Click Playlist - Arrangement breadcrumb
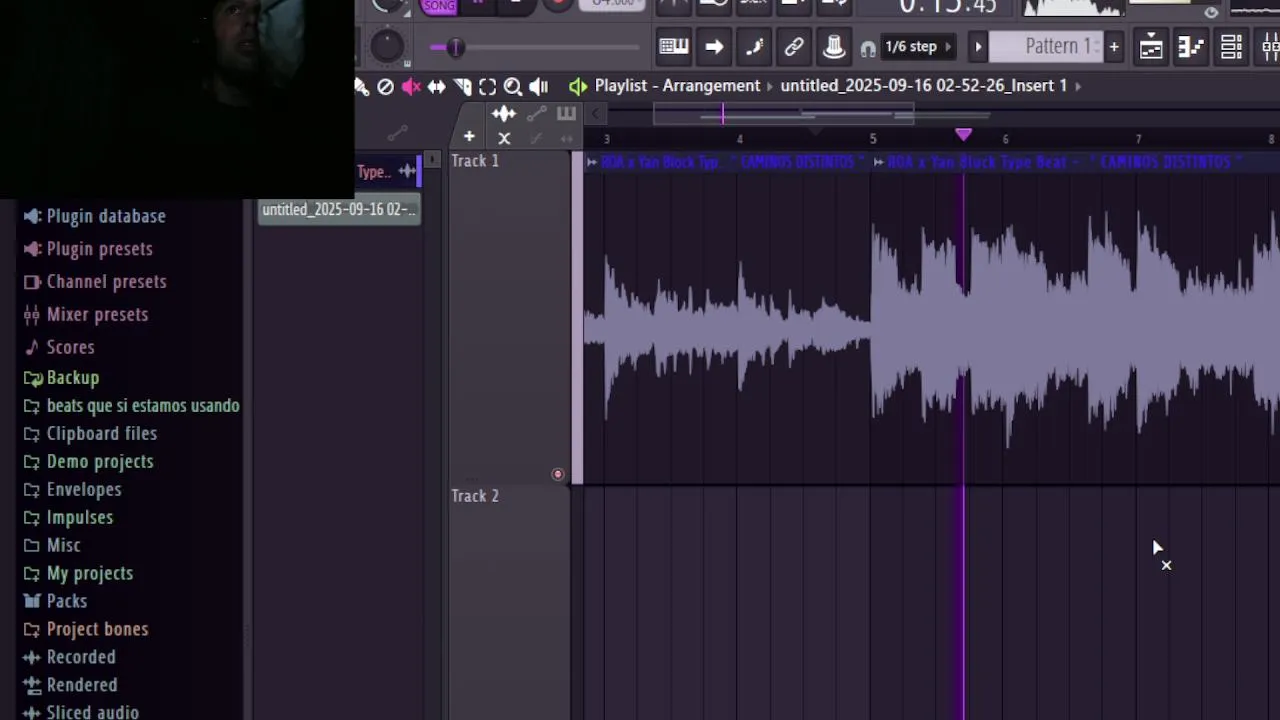 678,86
